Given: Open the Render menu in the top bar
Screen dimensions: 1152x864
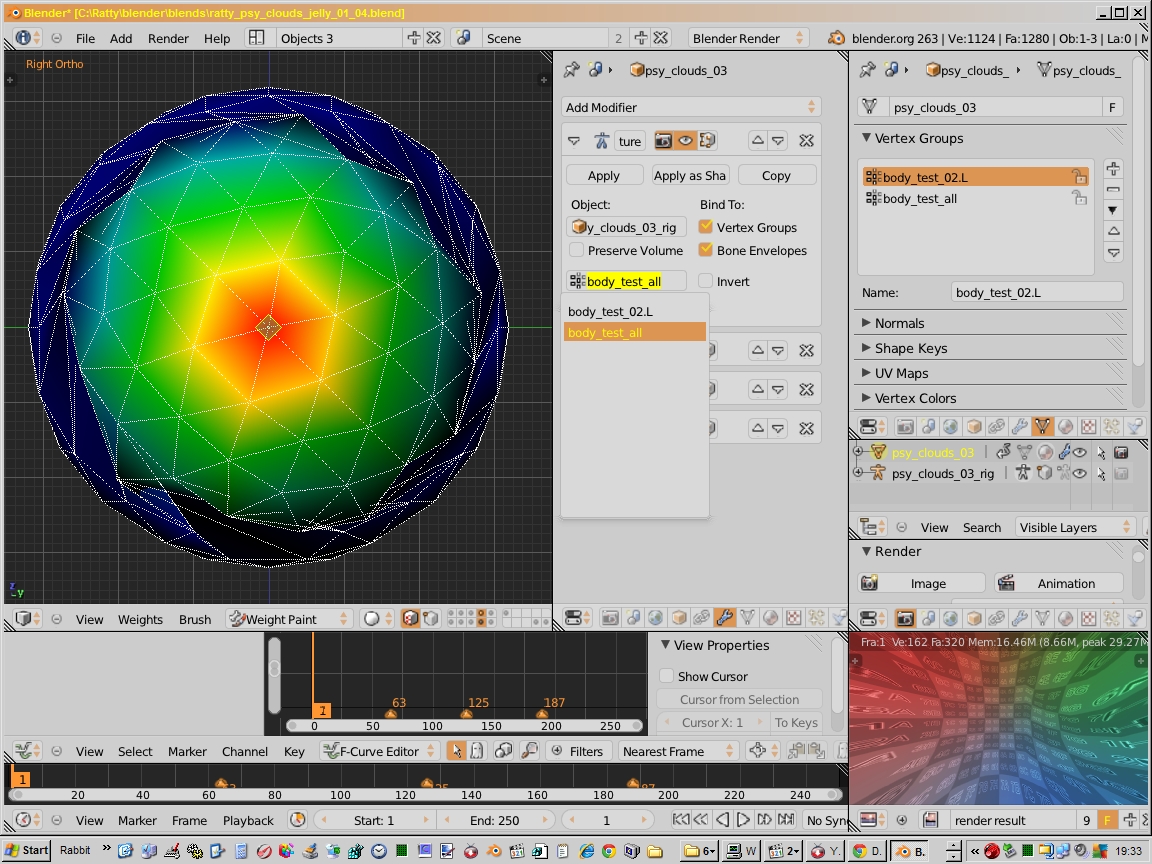Looking at the screenshot, I should pyautogui.click(x=168, y=38).
